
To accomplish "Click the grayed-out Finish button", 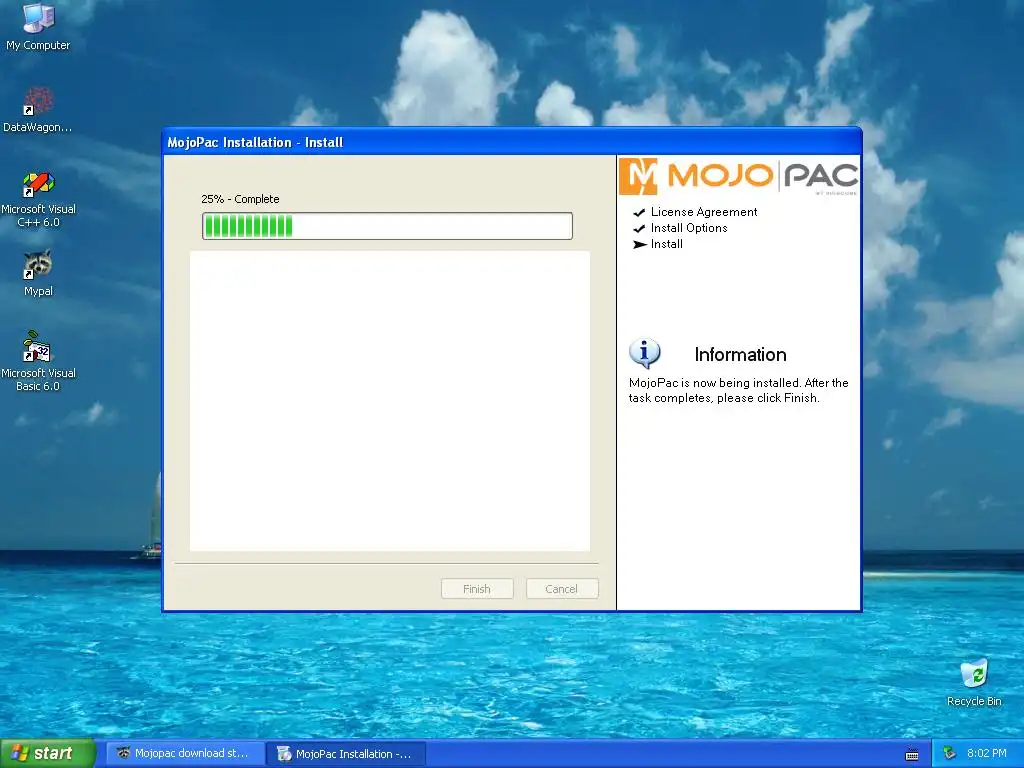I will coord(477,588).
